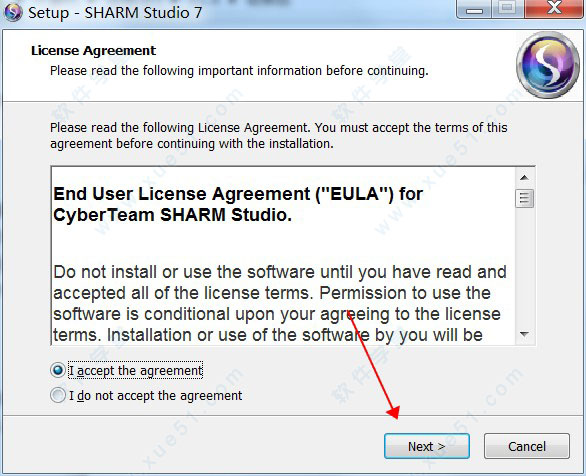Minimize the Setup window
Image resolution: width=586 pixels, height=476 pixels.
click(474, 9)
